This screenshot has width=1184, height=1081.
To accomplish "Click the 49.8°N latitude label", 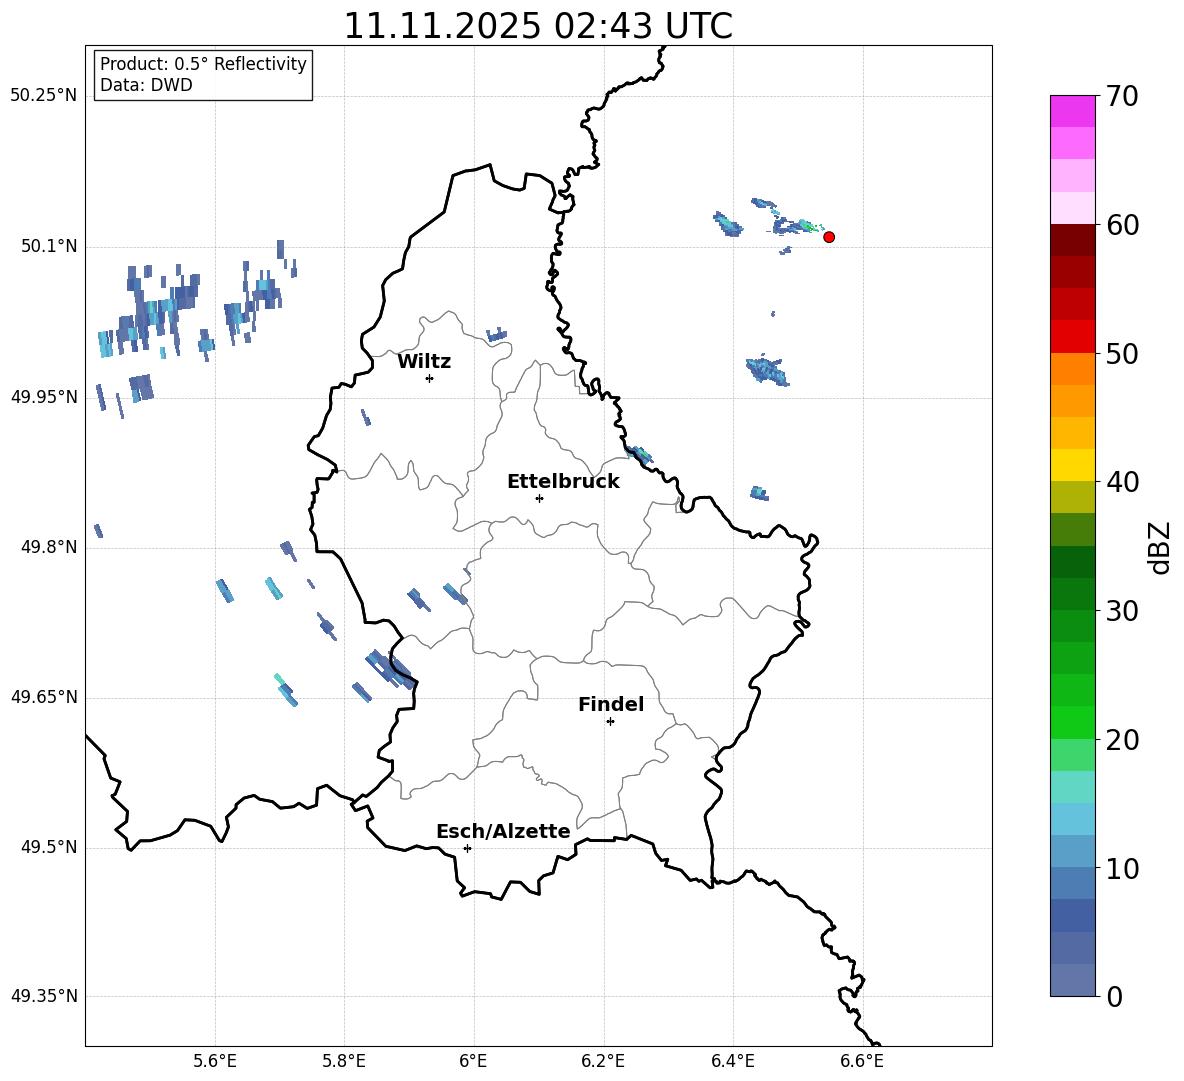I will click(50, 547).
